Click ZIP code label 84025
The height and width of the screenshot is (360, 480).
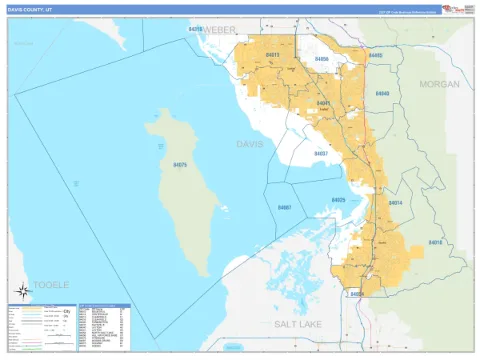tap(338, 200)
